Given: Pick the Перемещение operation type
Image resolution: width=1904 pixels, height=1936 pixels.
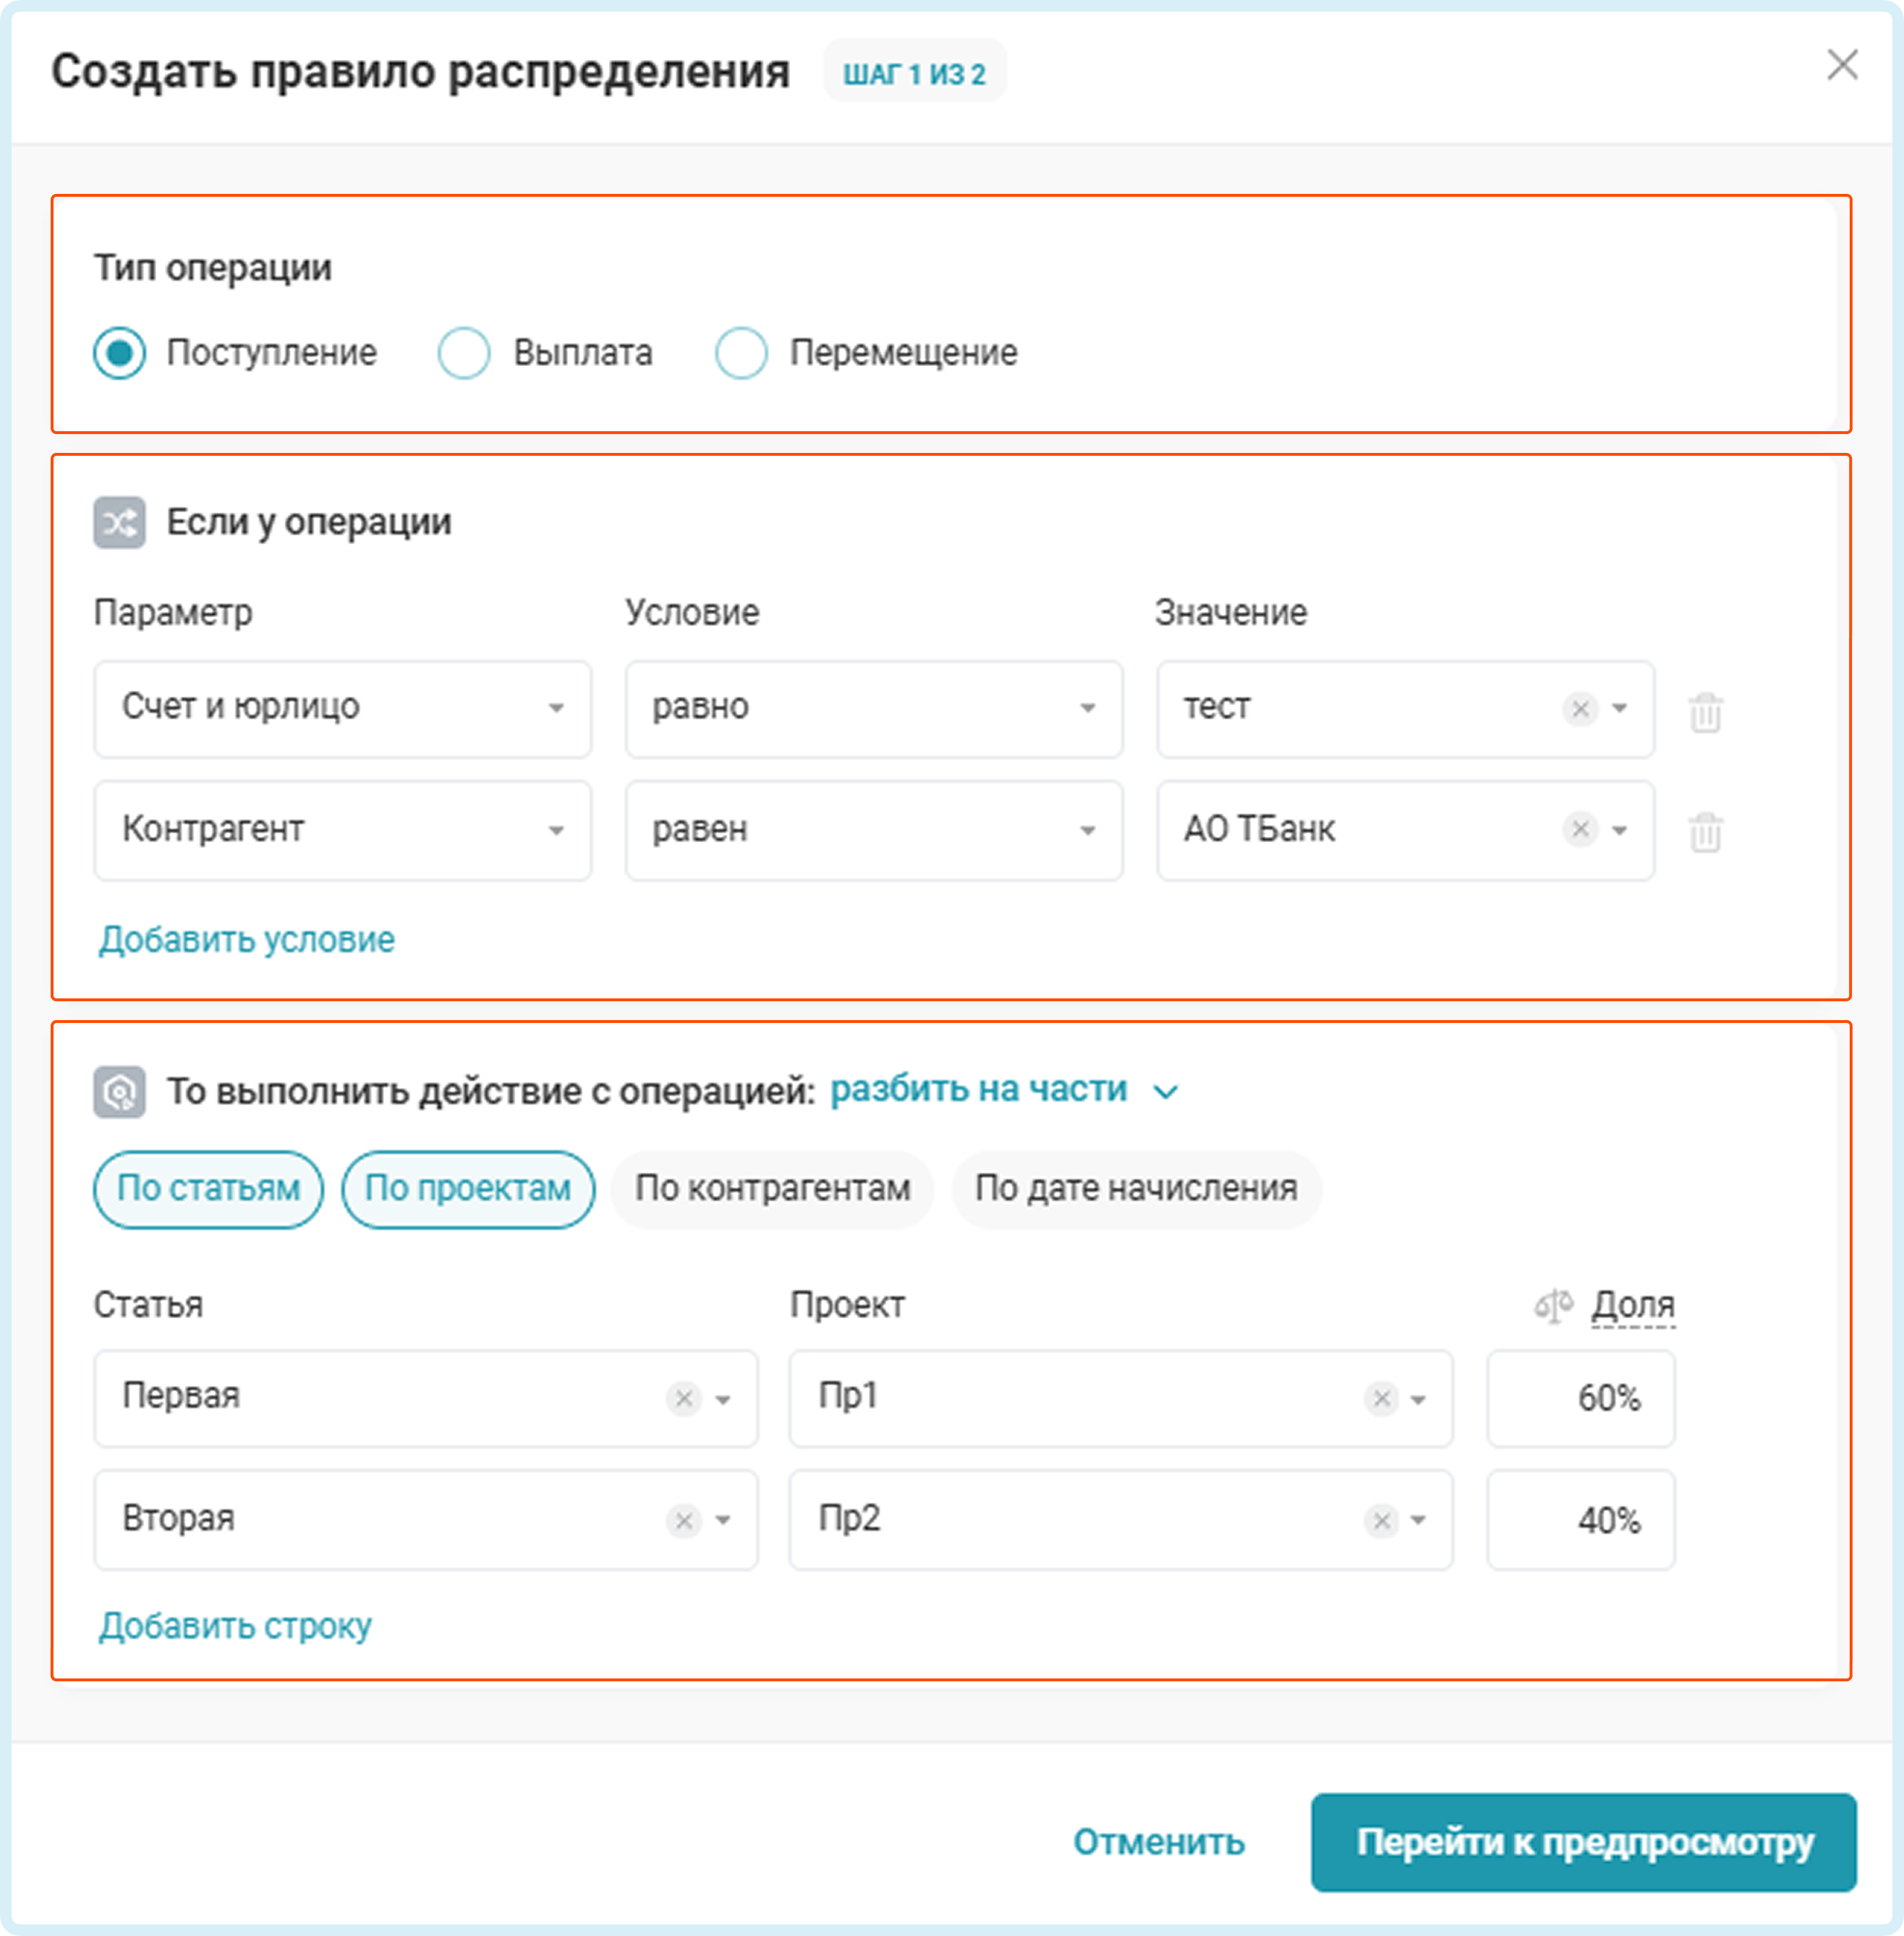Looking at the screenshot, I should pyautogui.click(x=741, y=353).
